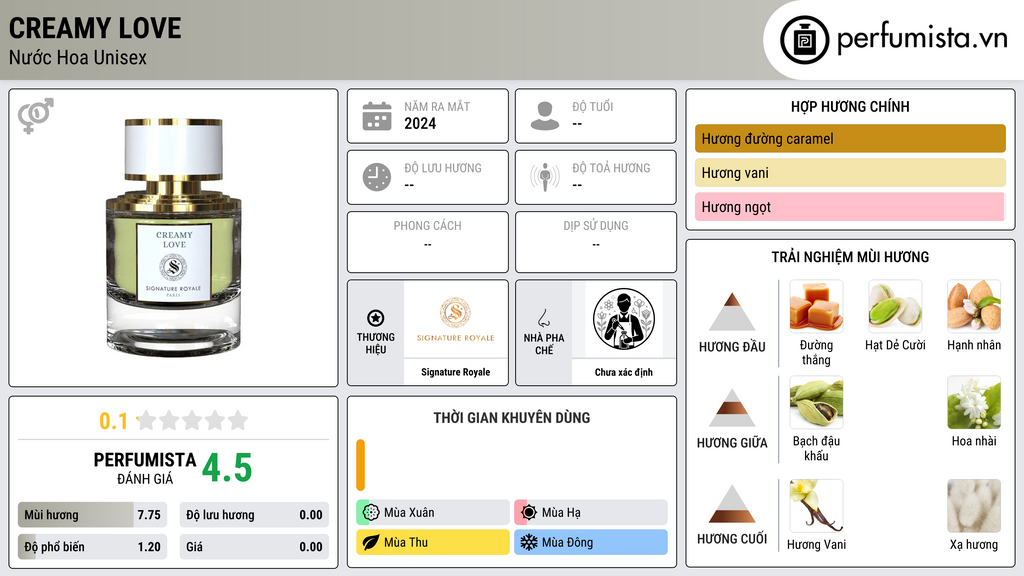Click the Mùa Hạ sun icon
1024x576 pixels.
(x=529, y=513)
